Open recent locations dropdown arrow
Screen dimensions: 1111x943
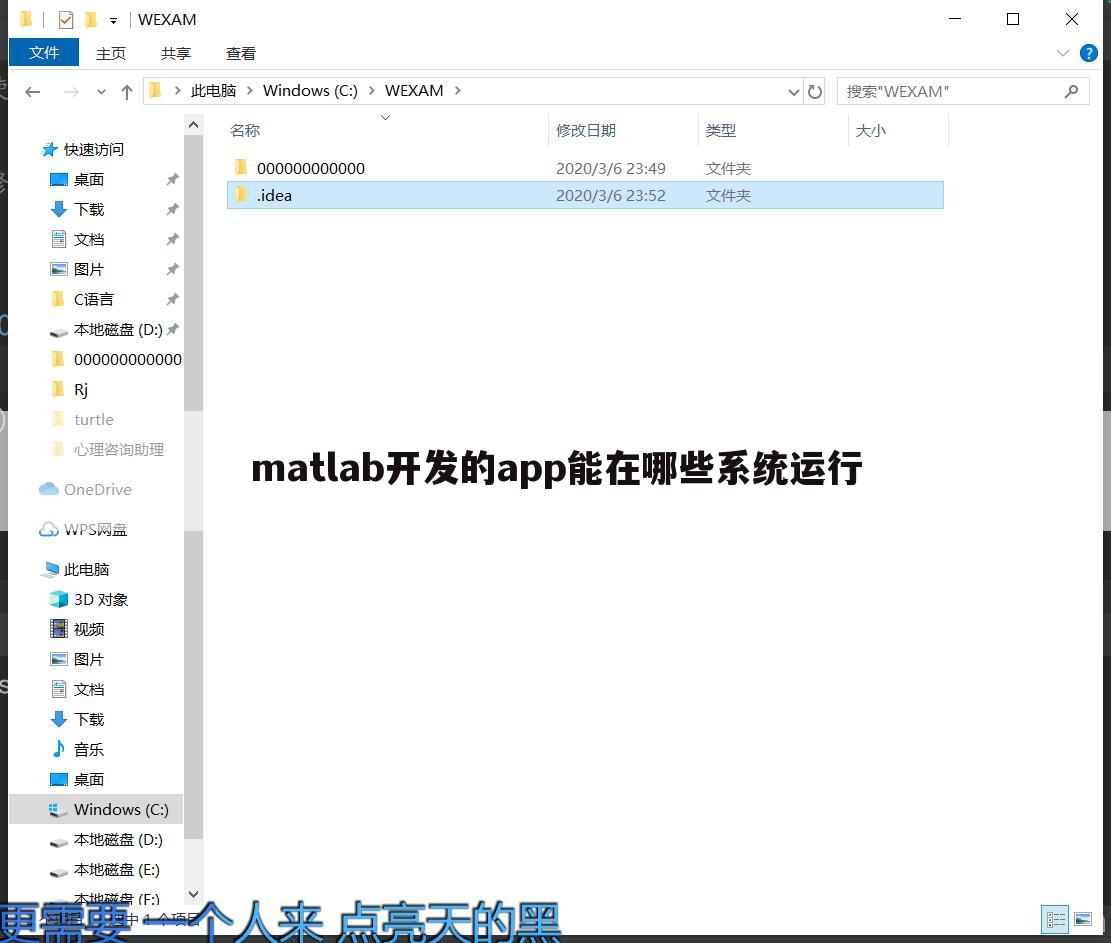tap(101, 92)
